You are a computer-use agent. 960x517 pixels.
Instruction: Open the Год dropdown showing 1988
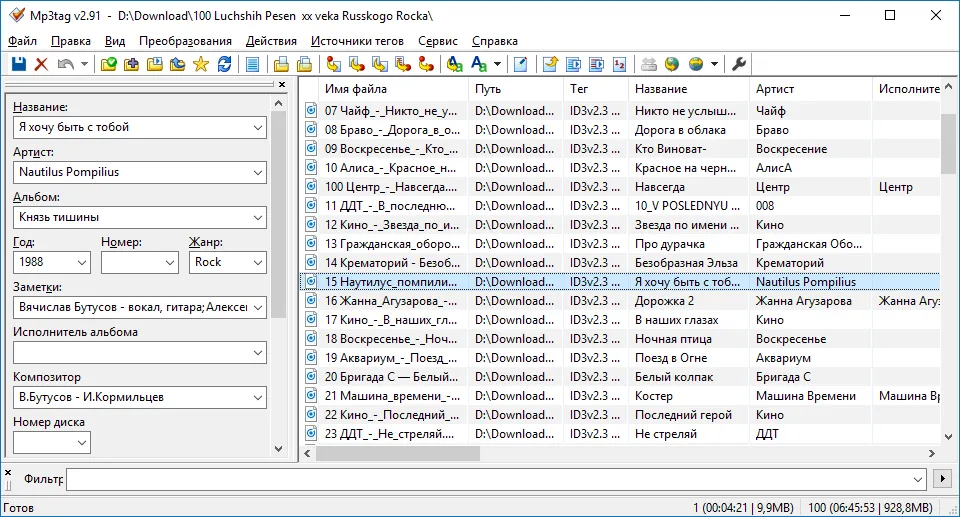point(82,263)
